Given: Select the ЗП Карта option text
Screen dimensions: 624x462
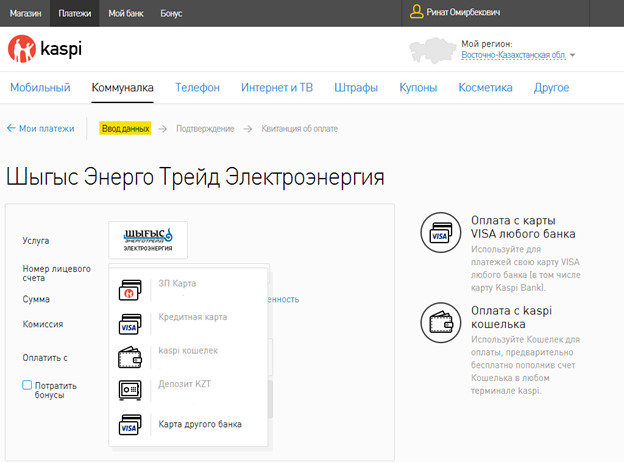Looking at the screenshot, I should pyautogui.click(x=177, y=283).
